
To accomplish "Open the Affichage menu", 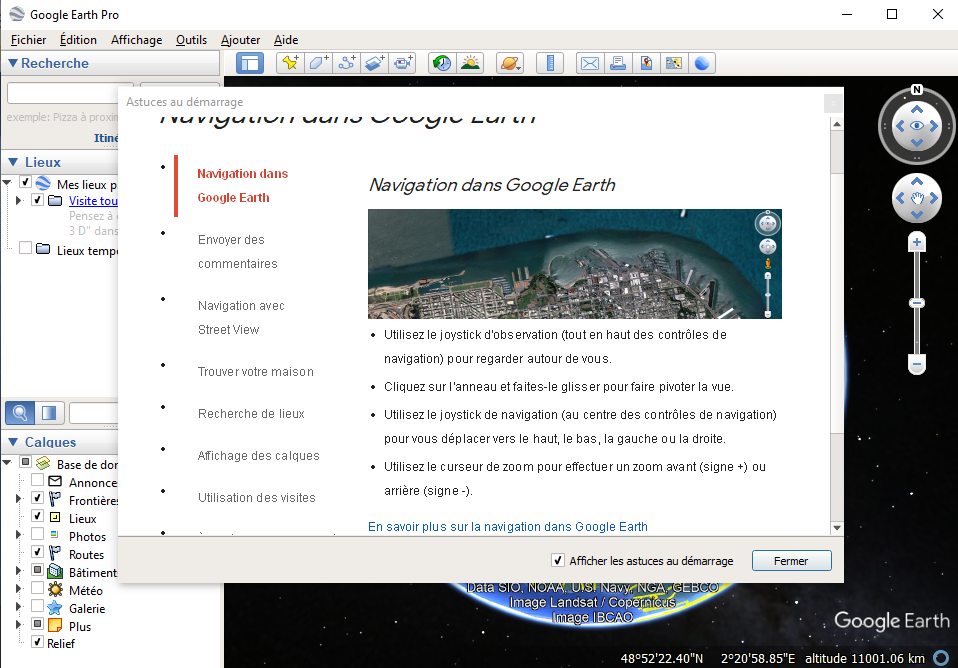I will point(136,40).
